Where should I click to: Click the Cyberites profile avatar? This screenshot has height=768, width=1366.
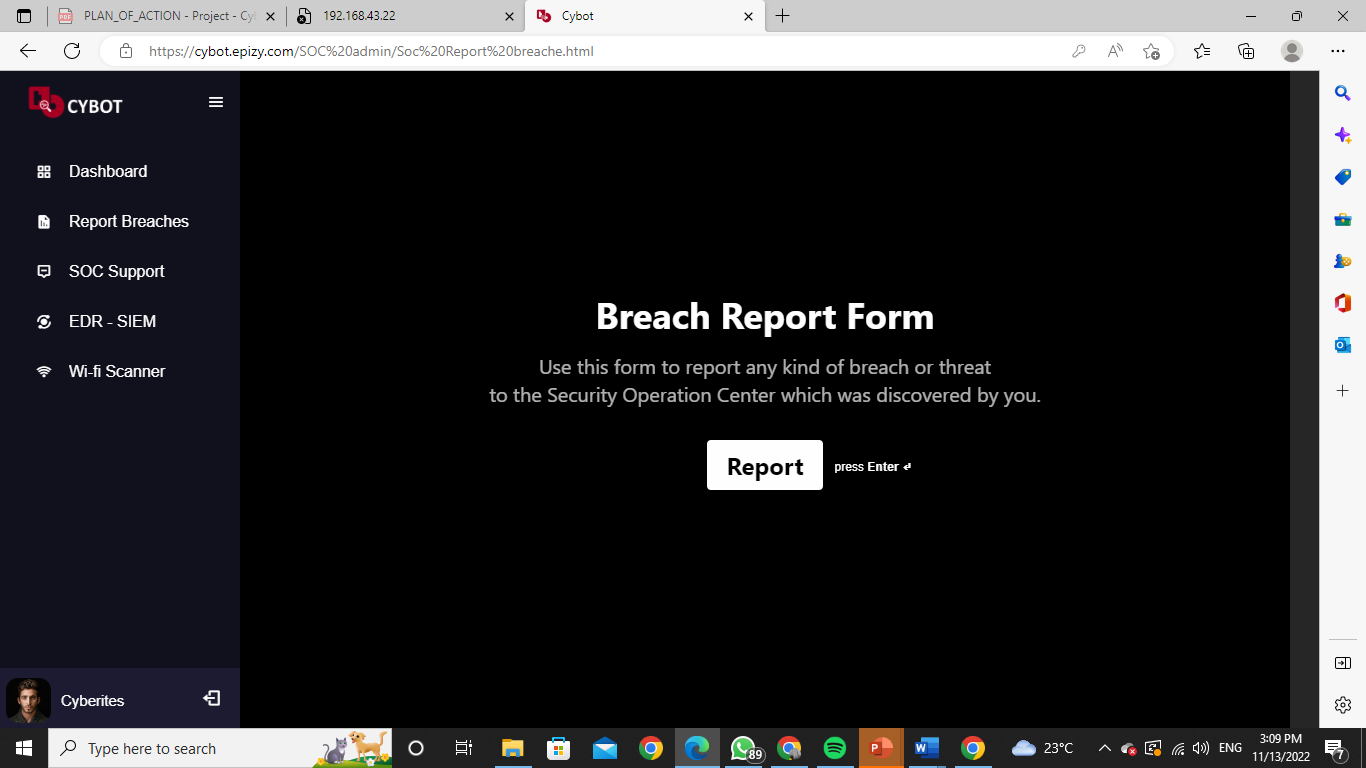tap(28, 700)
